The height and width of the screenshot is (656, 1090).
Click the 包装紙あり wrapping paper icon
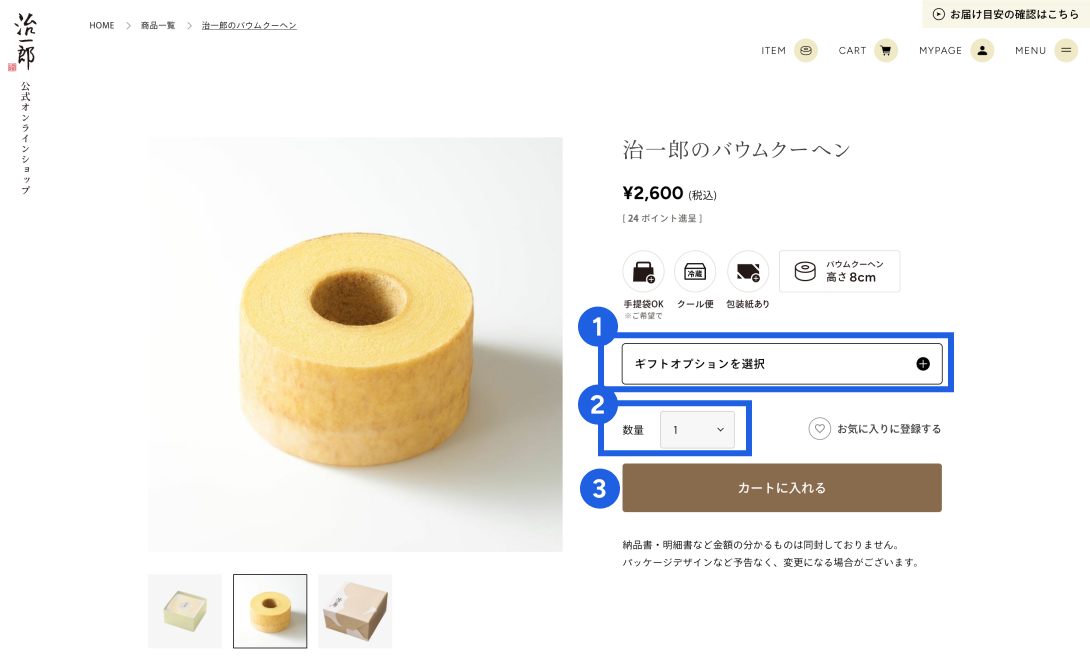click(747, 271)
